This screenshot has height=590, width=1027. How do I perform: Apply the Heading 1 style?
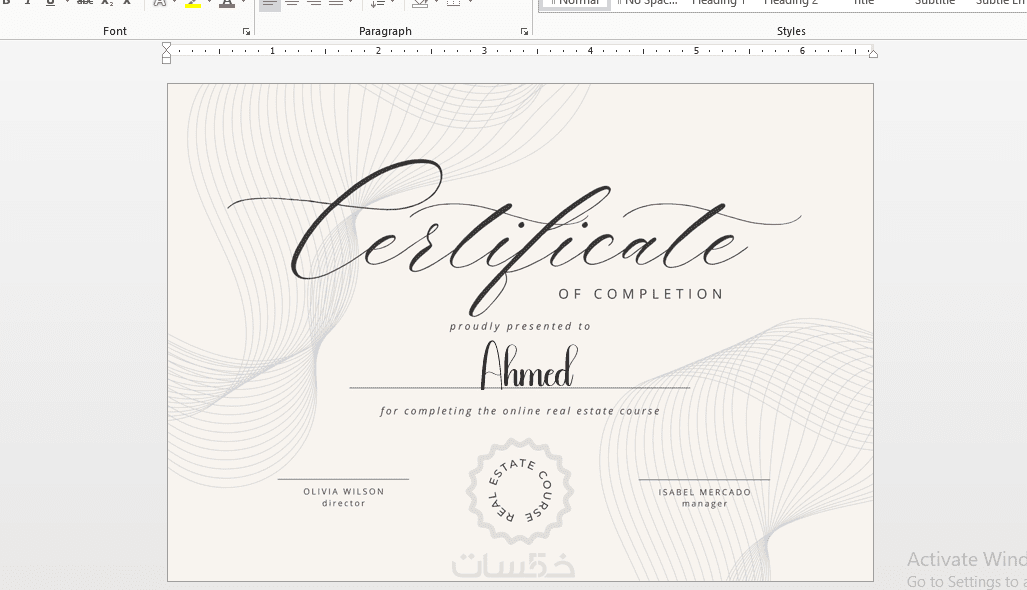pos(719,4)
